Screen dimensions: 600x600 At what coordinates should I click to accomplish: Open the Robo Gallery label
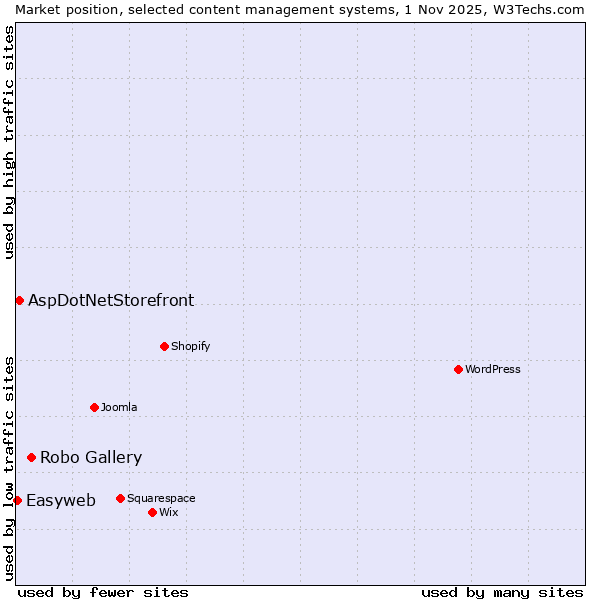click(91, 457)
